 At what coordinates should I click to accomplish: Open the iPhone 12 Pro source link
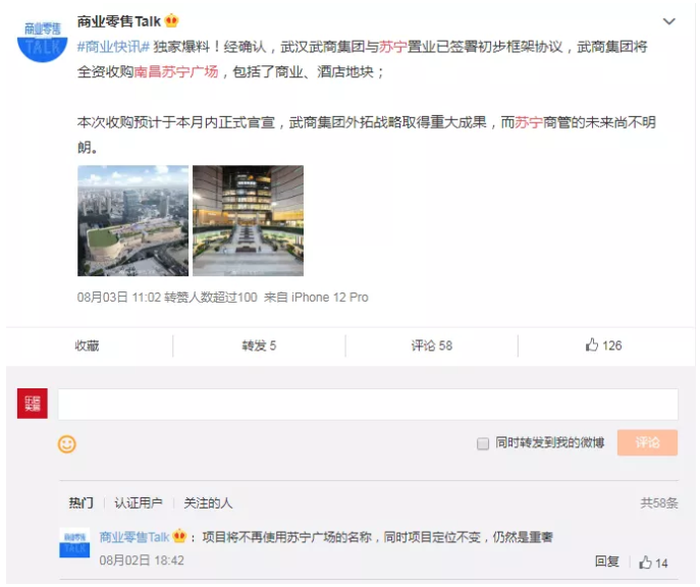[330, 297]
